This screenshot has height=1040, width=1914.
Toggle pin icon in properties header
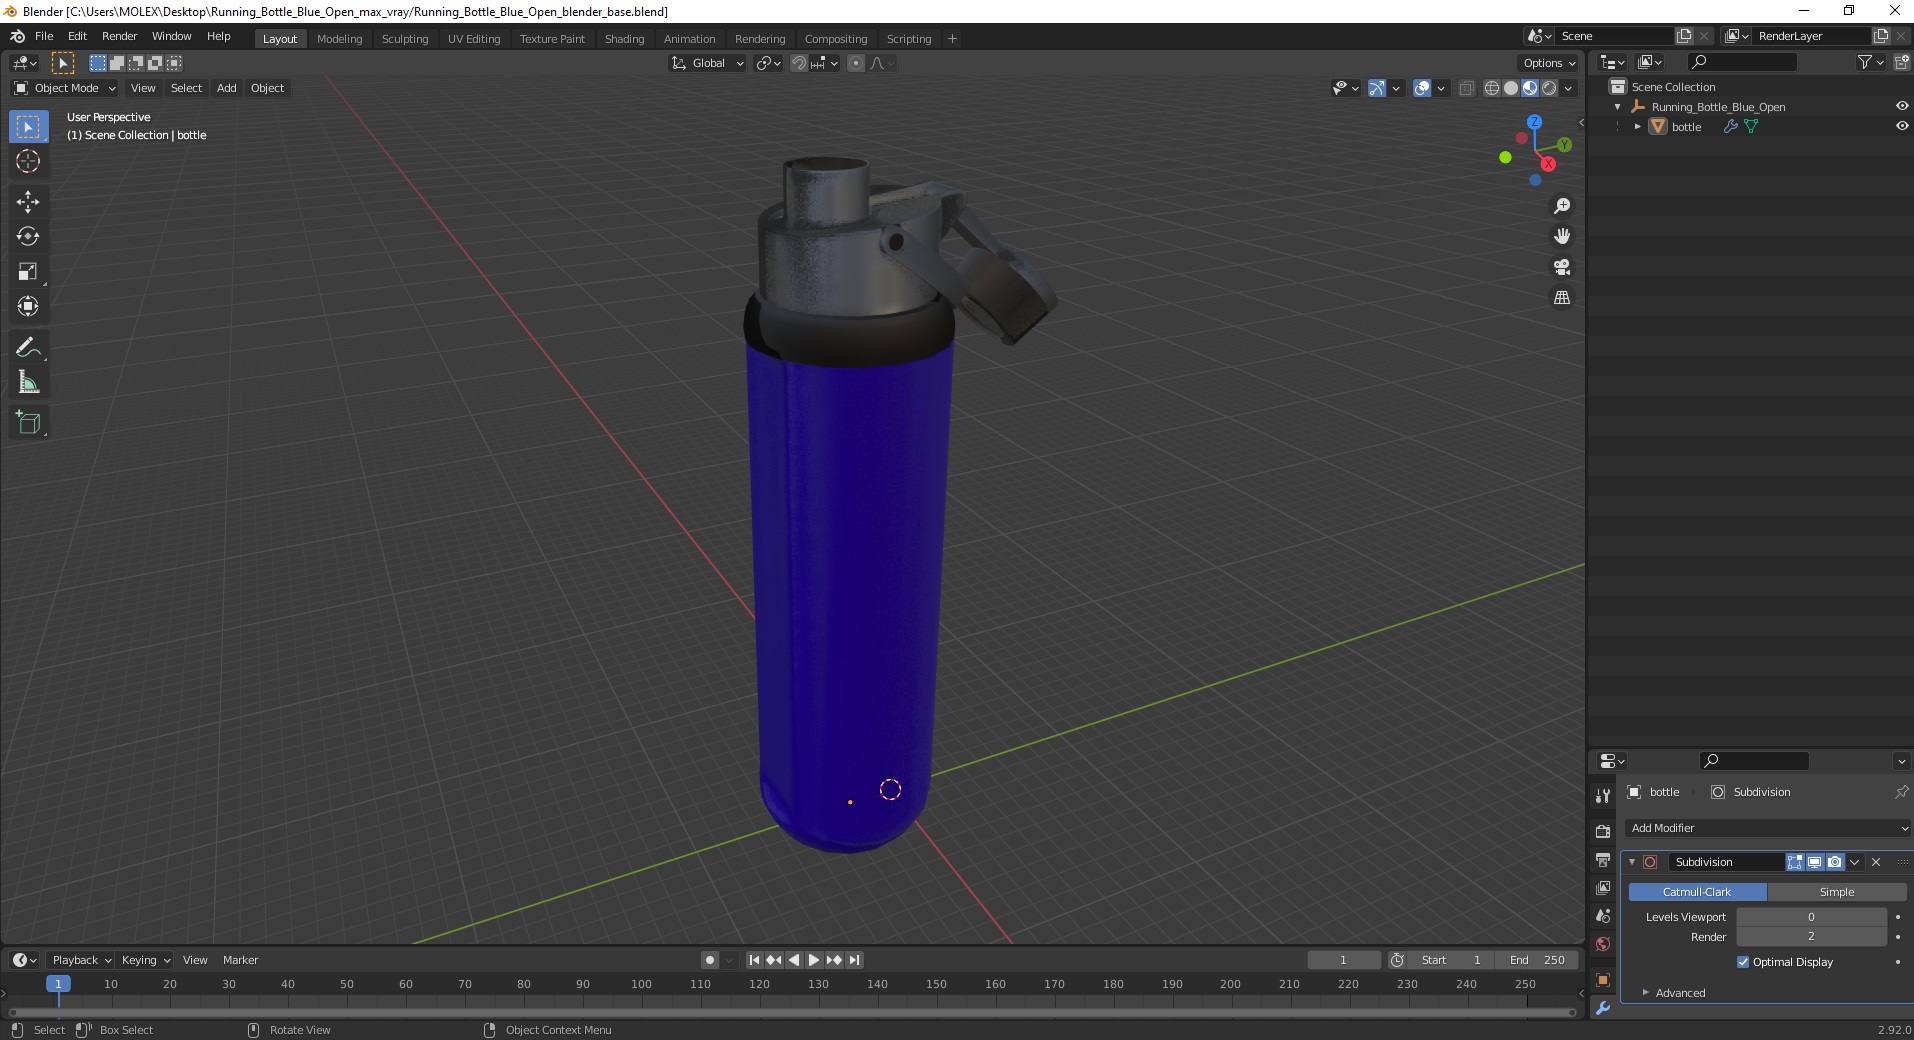[1901, 792]
